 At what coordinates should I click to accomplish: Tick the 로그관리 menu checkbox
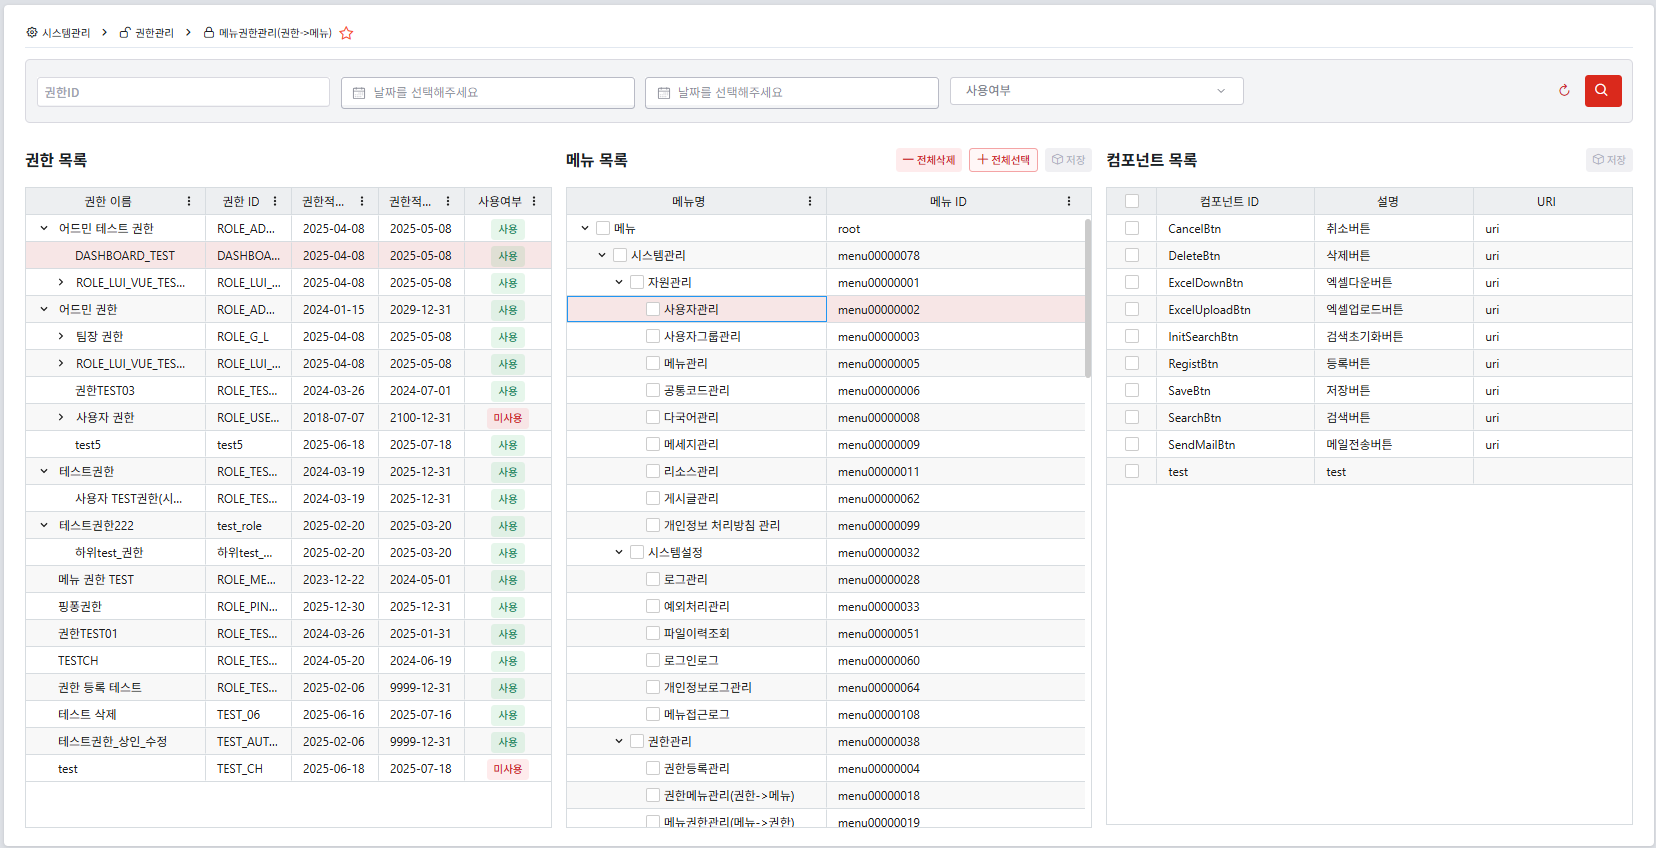(653, 579)
